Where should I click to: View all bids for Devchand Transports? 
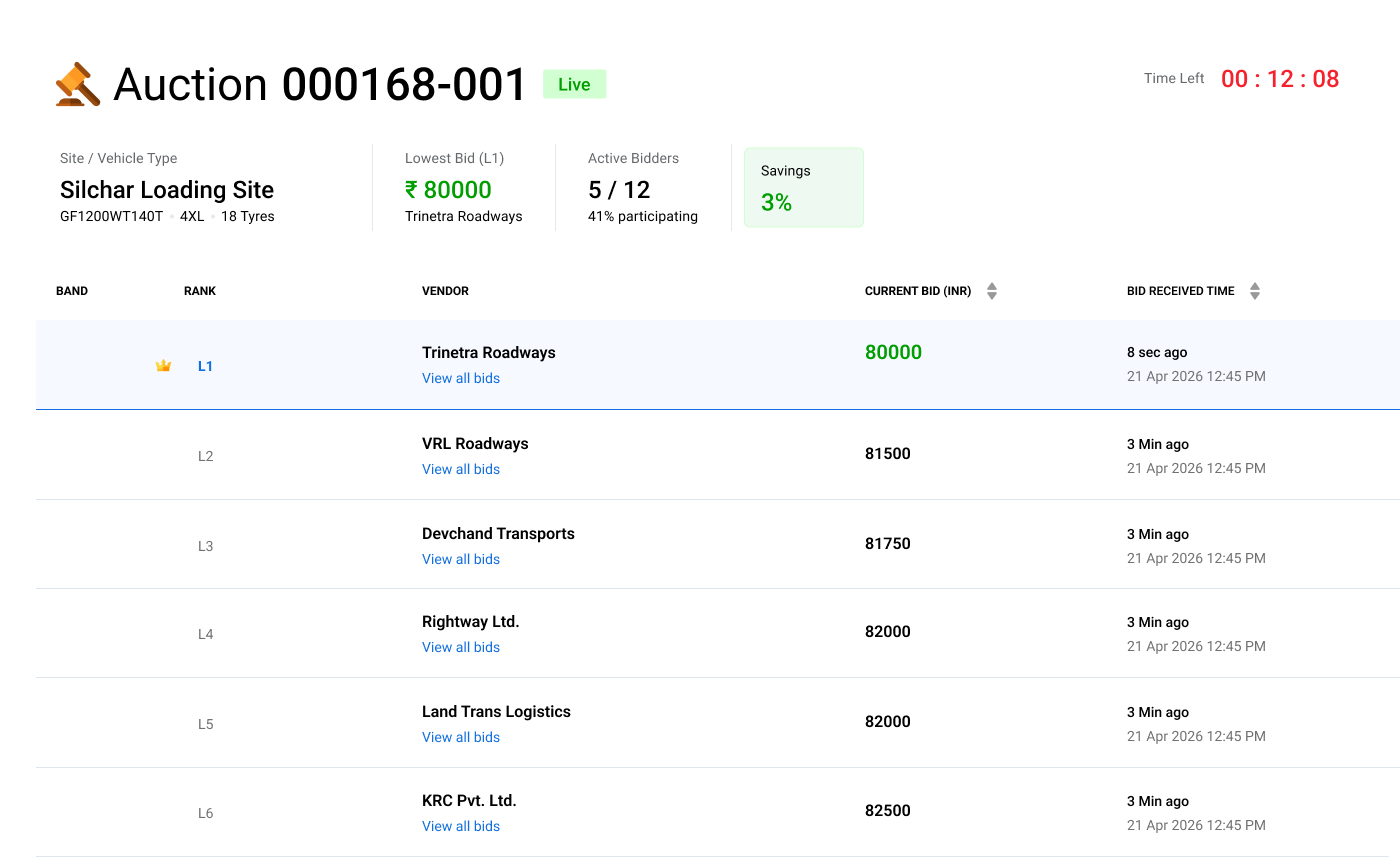461,559
